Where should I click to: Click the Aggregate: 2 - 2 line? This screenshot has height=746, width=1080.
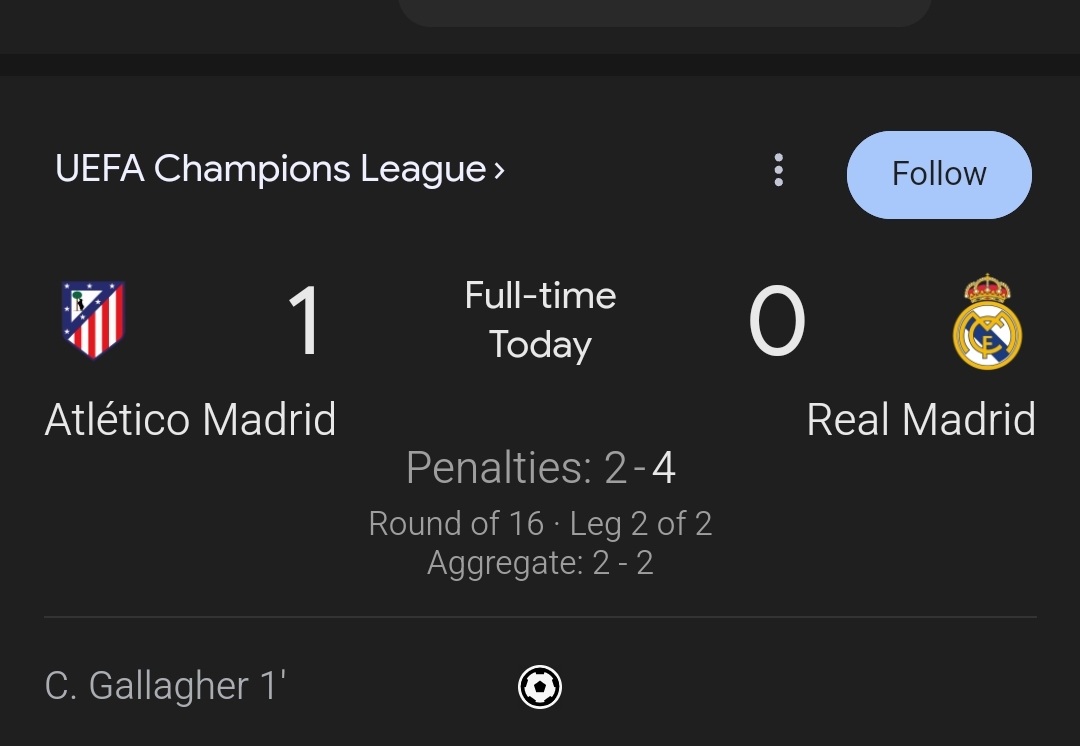click(540, 563)
